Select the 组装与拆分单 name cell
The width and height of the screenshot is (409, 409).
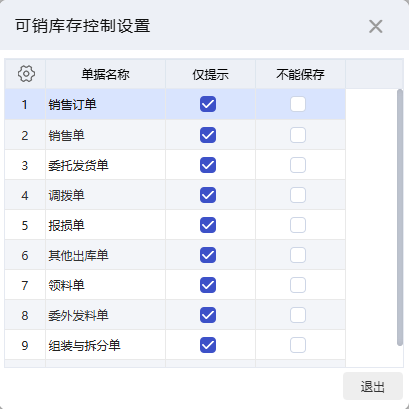pos(105,345)
